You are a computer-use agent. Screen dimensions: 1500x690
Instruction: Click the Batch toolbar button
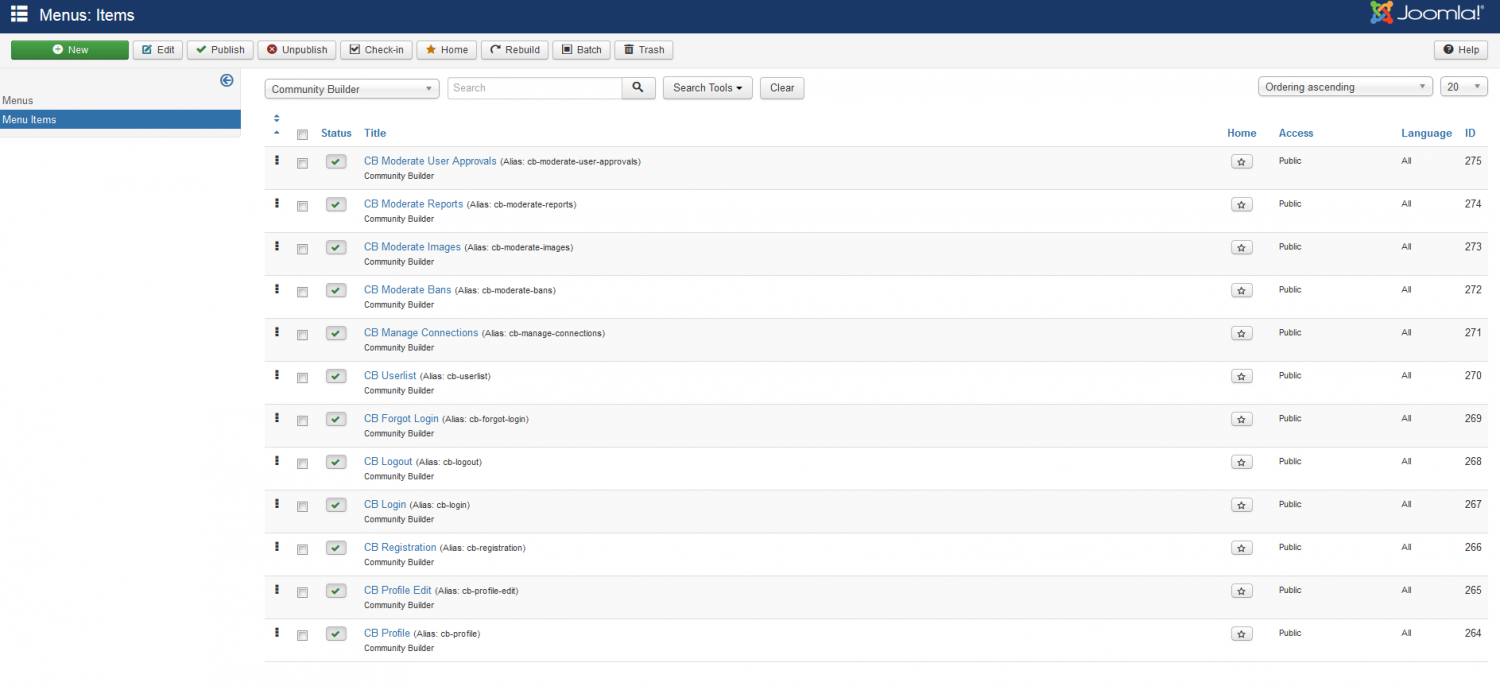(581, 50)
